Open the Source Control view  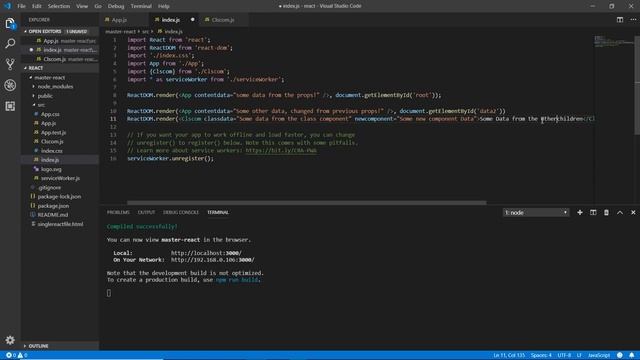(10, 64)
